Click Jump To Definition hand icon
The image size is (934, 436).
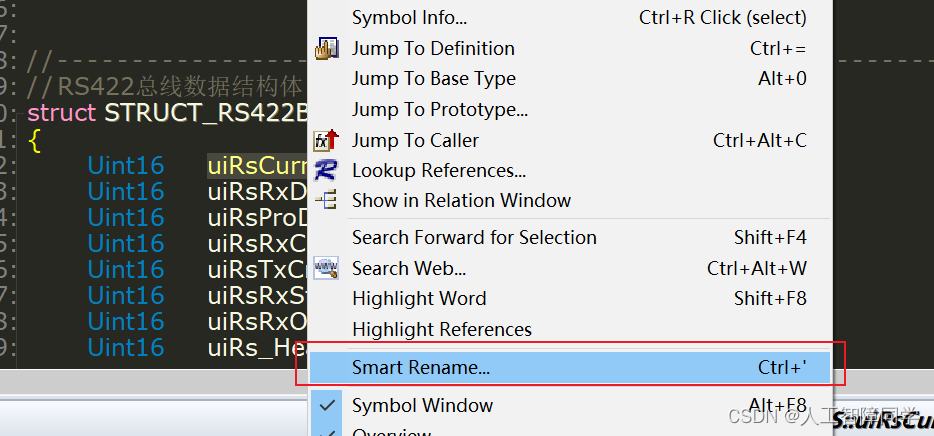pyautogui.click(x=326, y=48)
